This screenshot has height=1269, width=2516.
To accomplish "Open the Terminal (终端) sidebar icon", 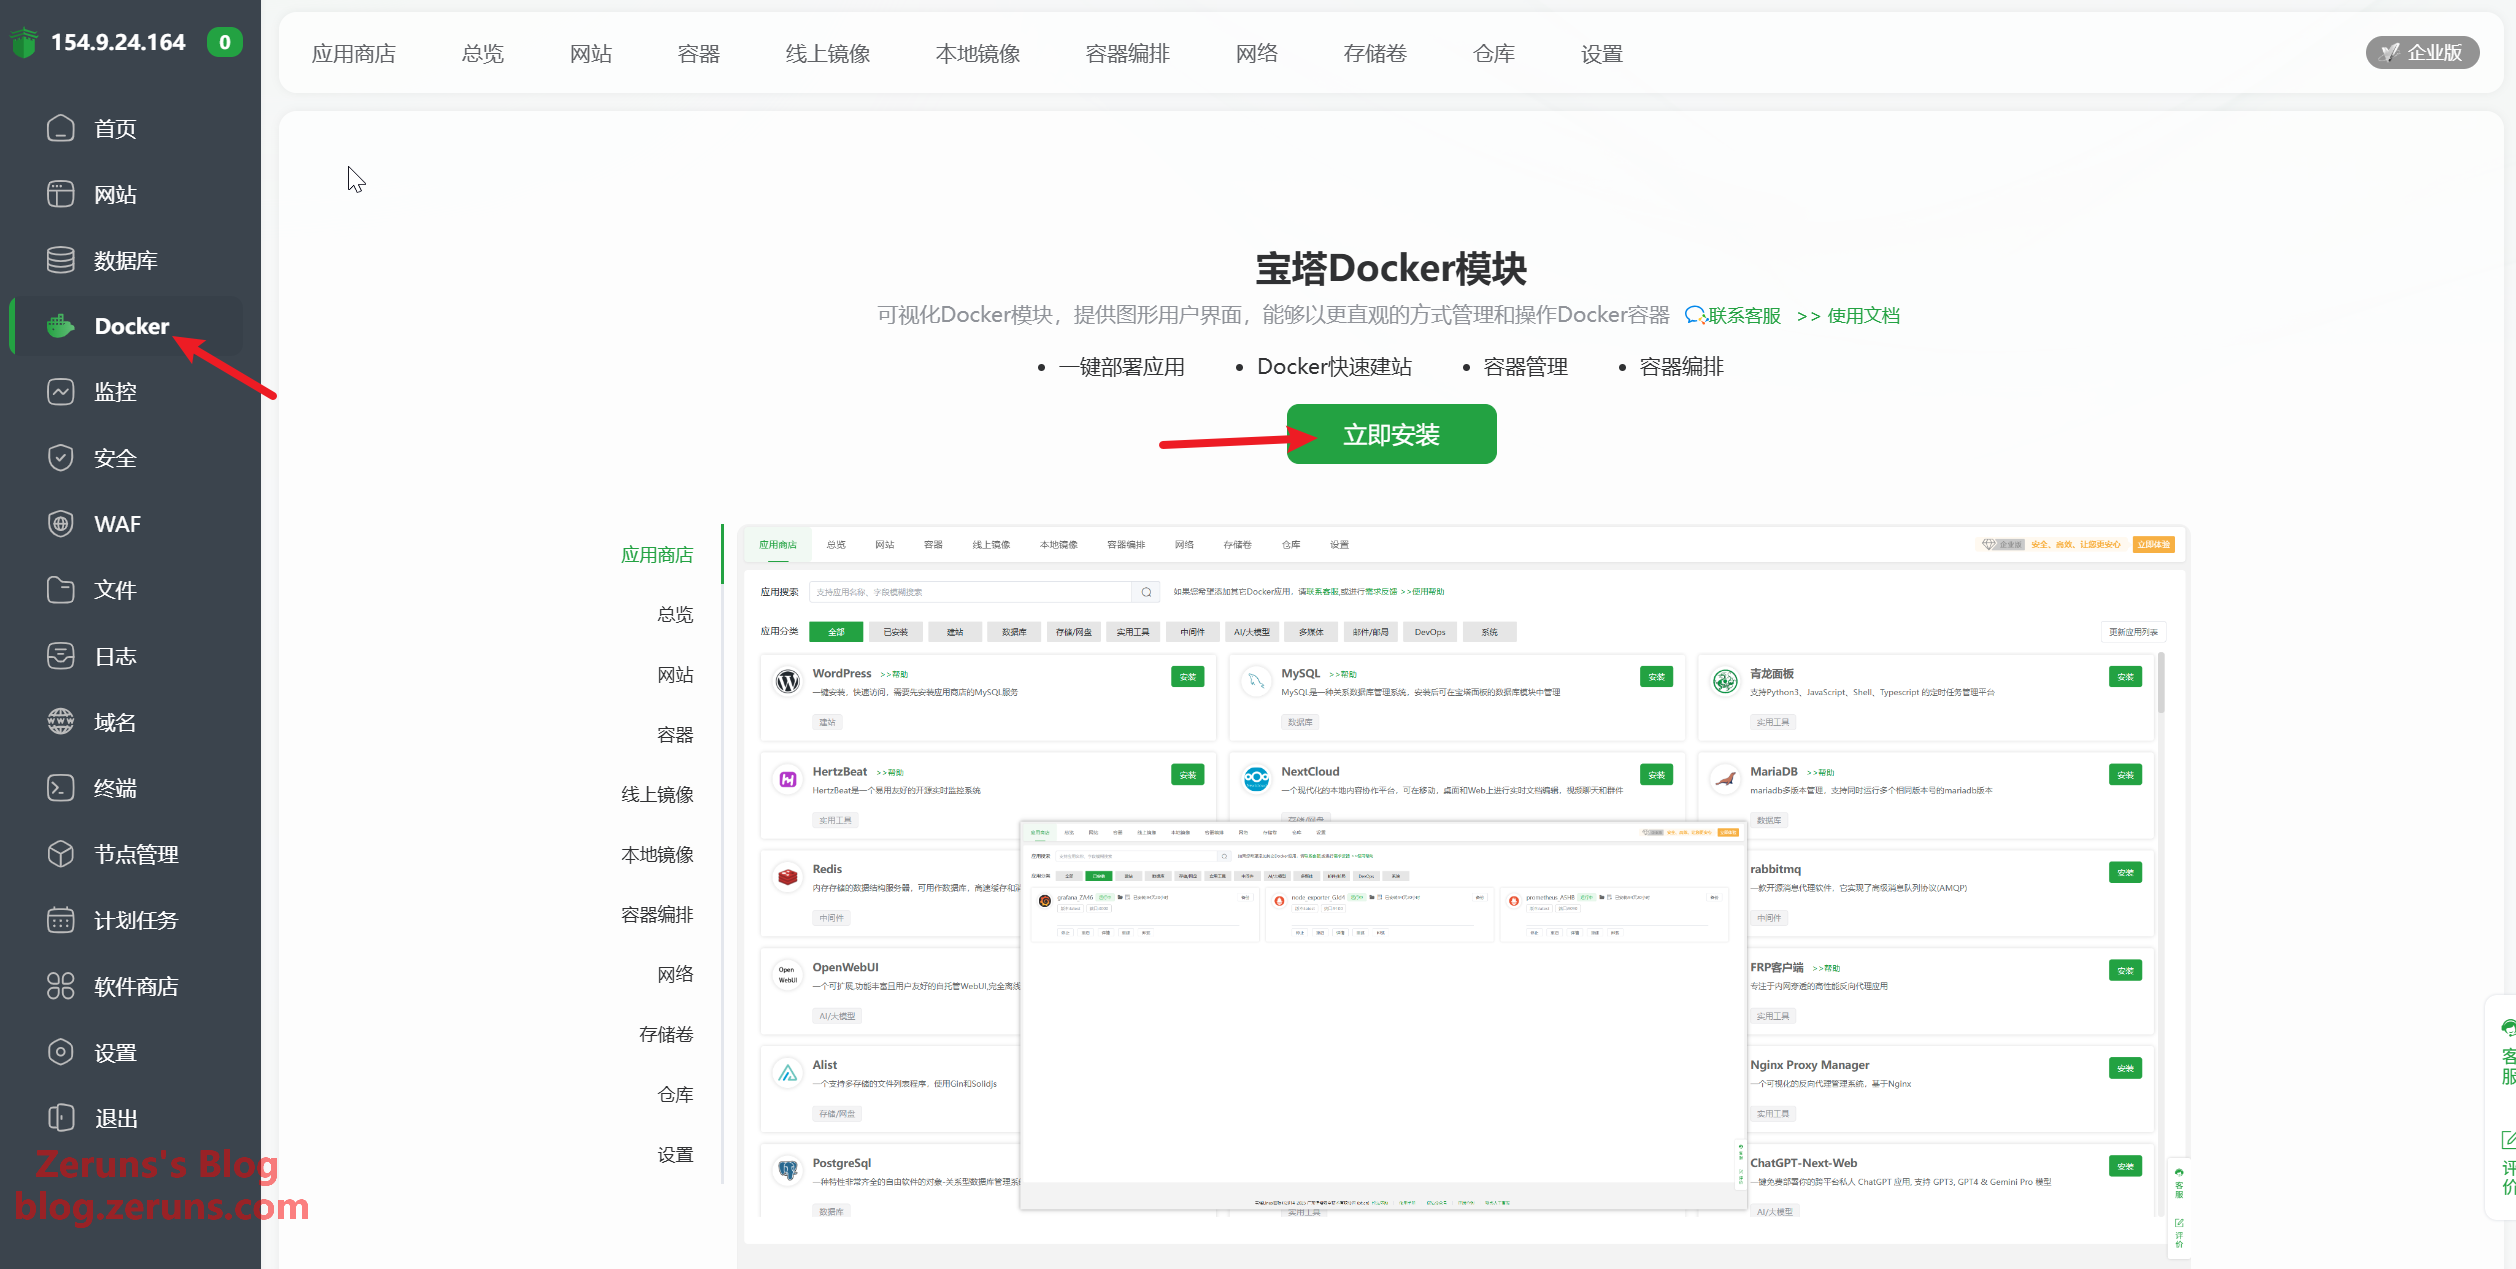I will coord(60,788).
